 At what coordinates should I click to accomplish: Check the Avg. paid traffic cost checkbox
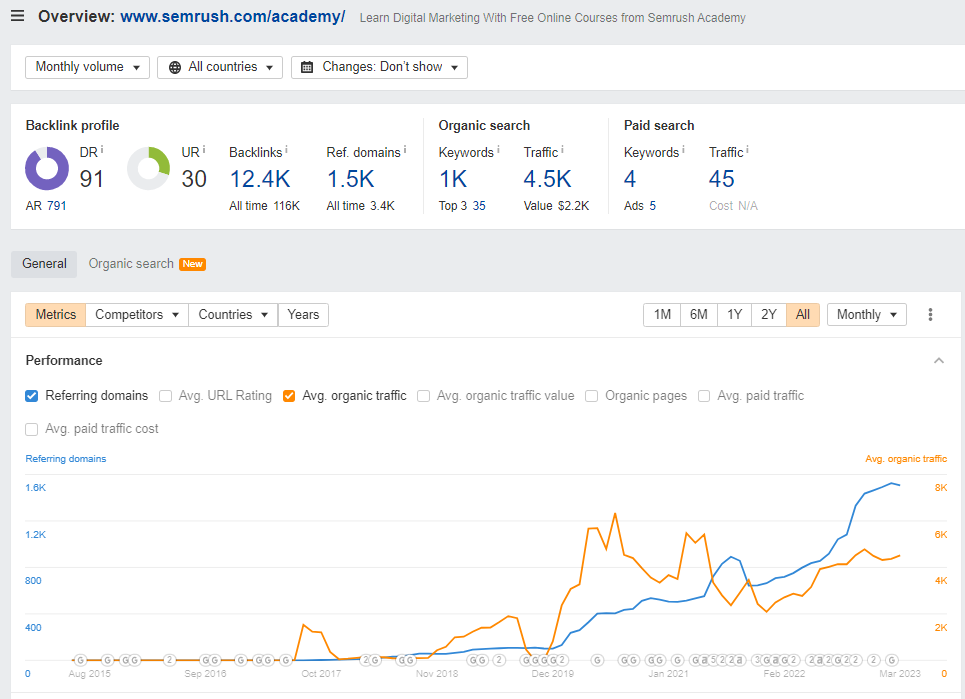31,429
